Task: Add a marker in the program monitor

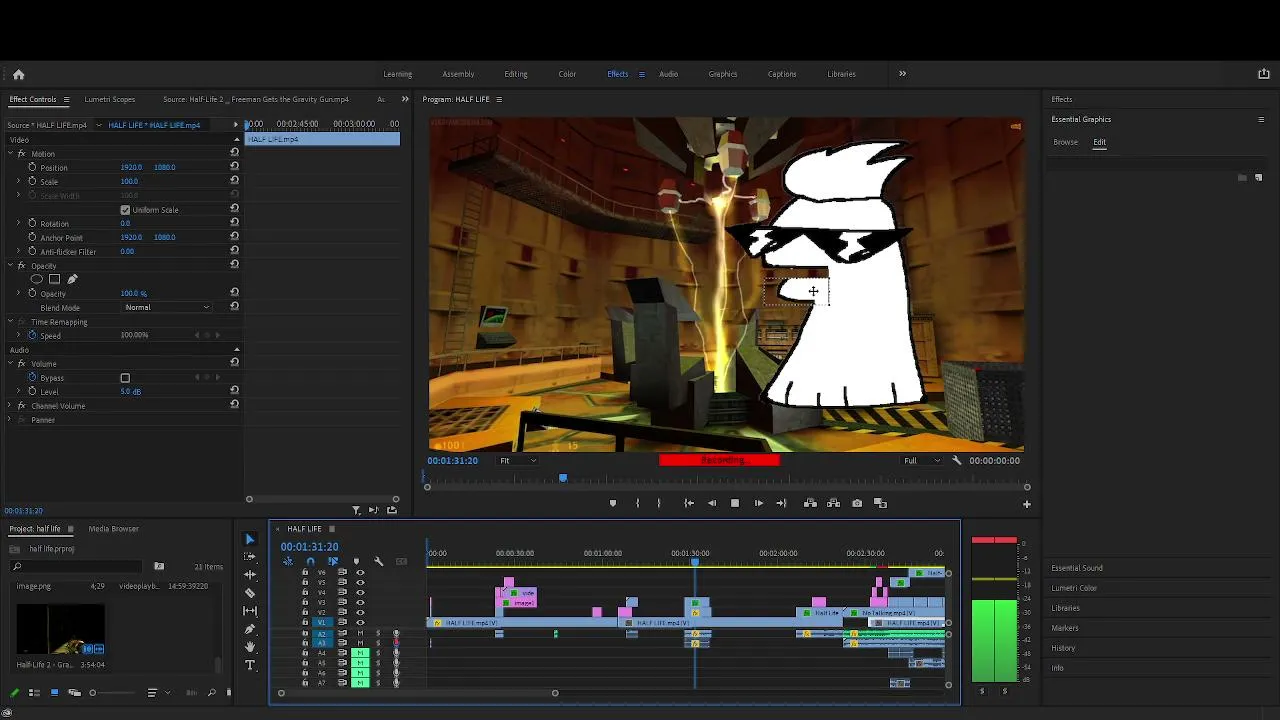Action: (x=613, y=503)
